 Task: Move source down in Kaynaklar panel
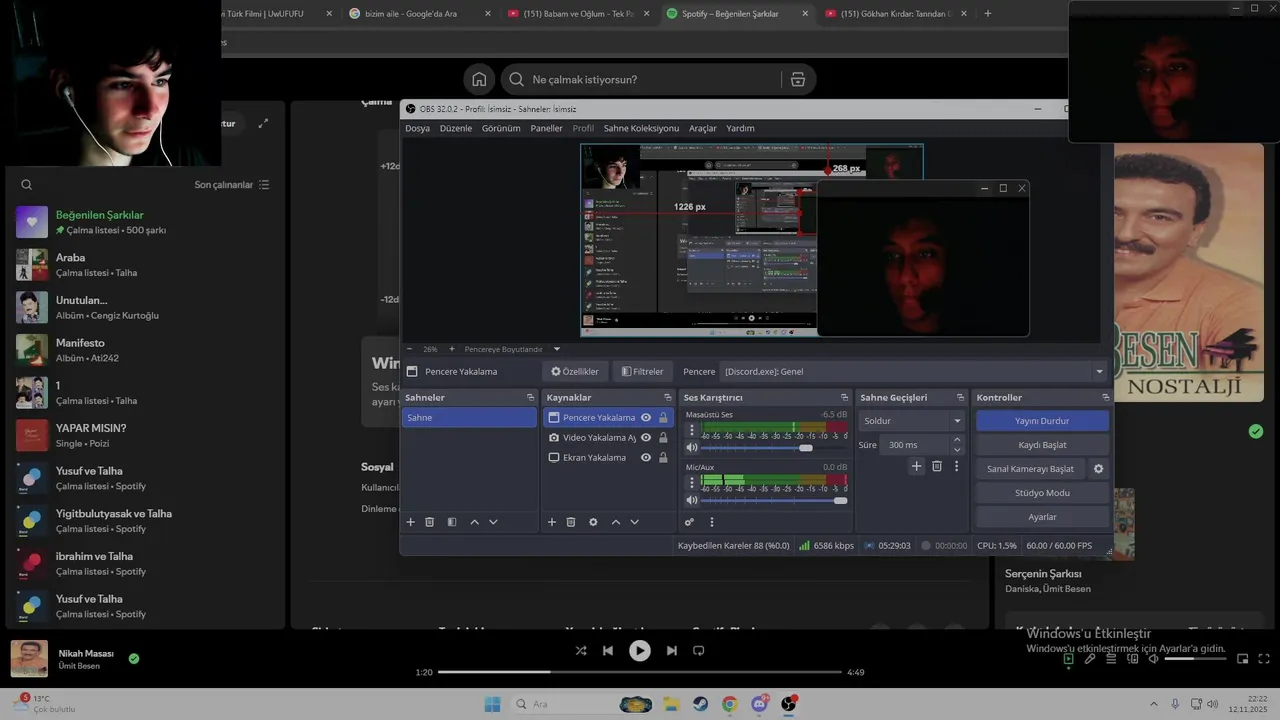pos(634,522)
